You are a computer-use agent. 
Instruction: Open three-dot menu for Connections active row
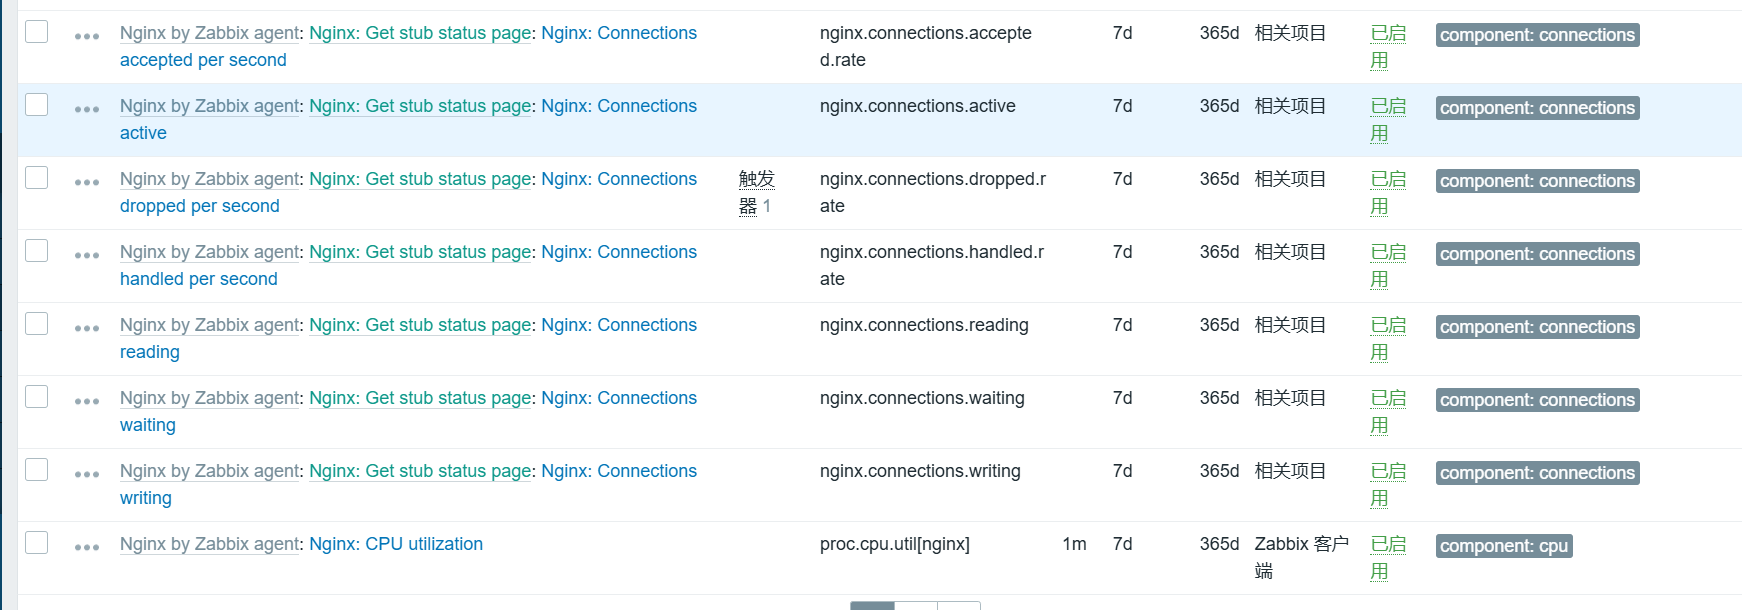click(87, 109)
